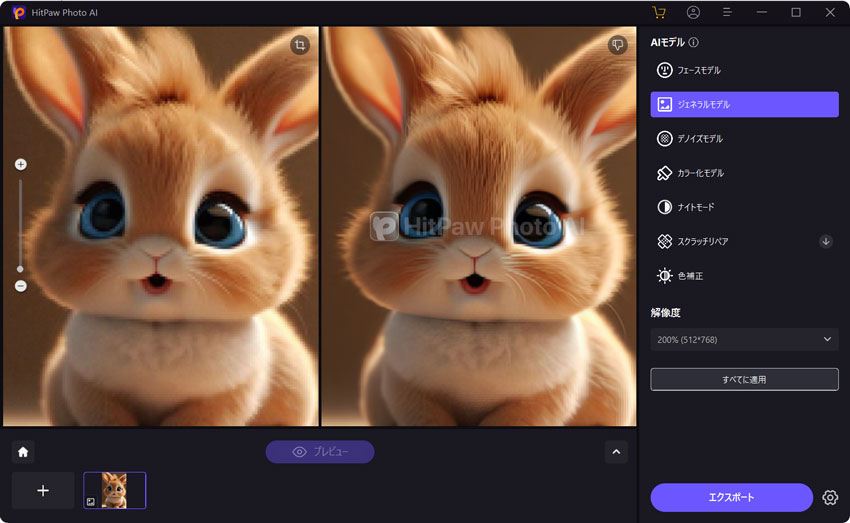Select the rabbit image thumbnail

(x=114, y=490)
